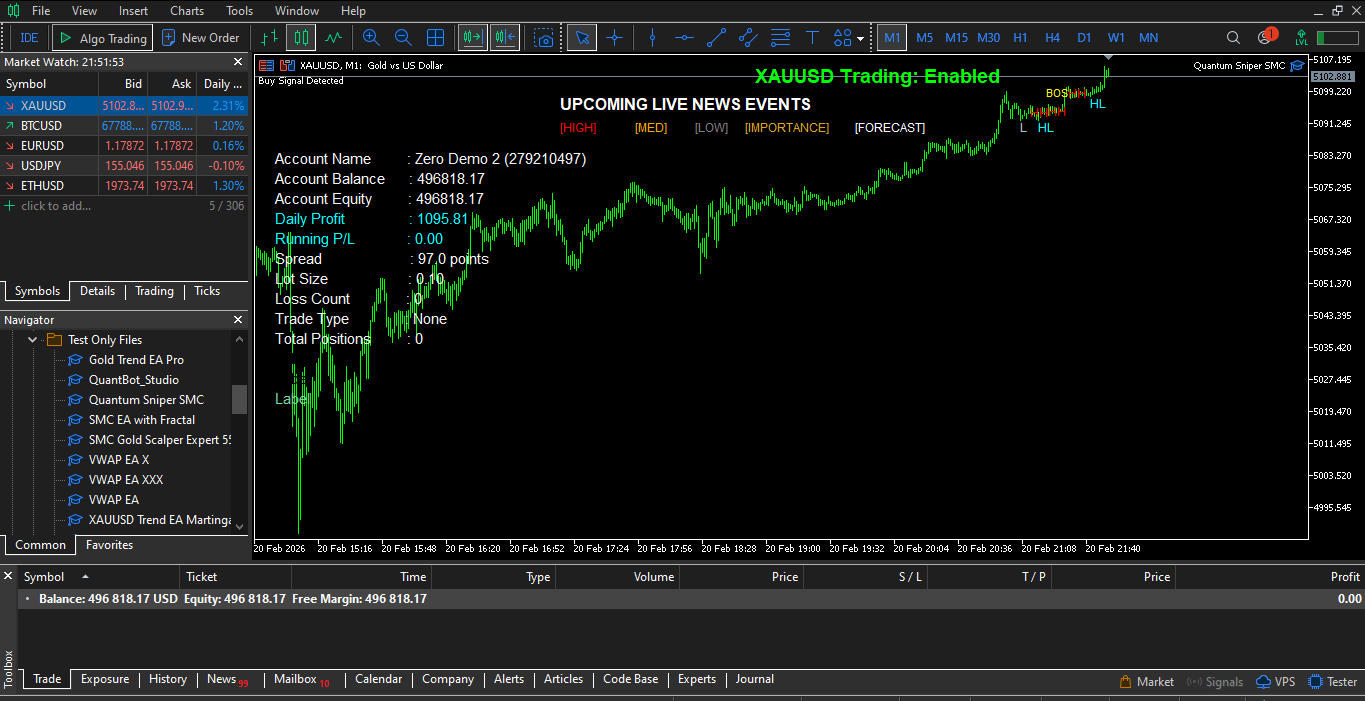Click the Quantum Sniper SMC expert hat icon
Image resolution: width=1365 pixels, height=701 pixels.
(x=1297, y=65)
